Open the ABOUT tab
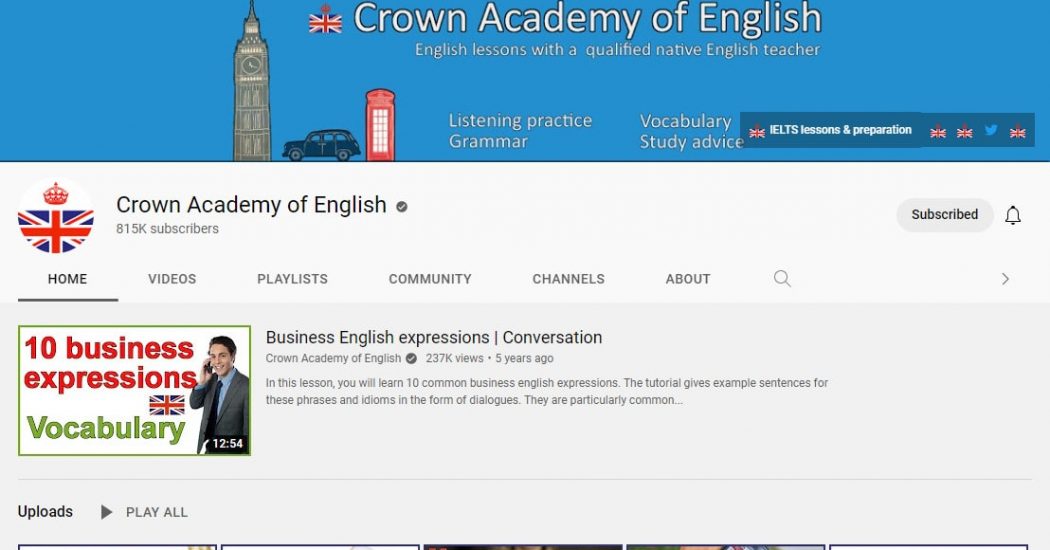Image resolution: width=1050 pixels, height=550 pixels. pos(688,279)
